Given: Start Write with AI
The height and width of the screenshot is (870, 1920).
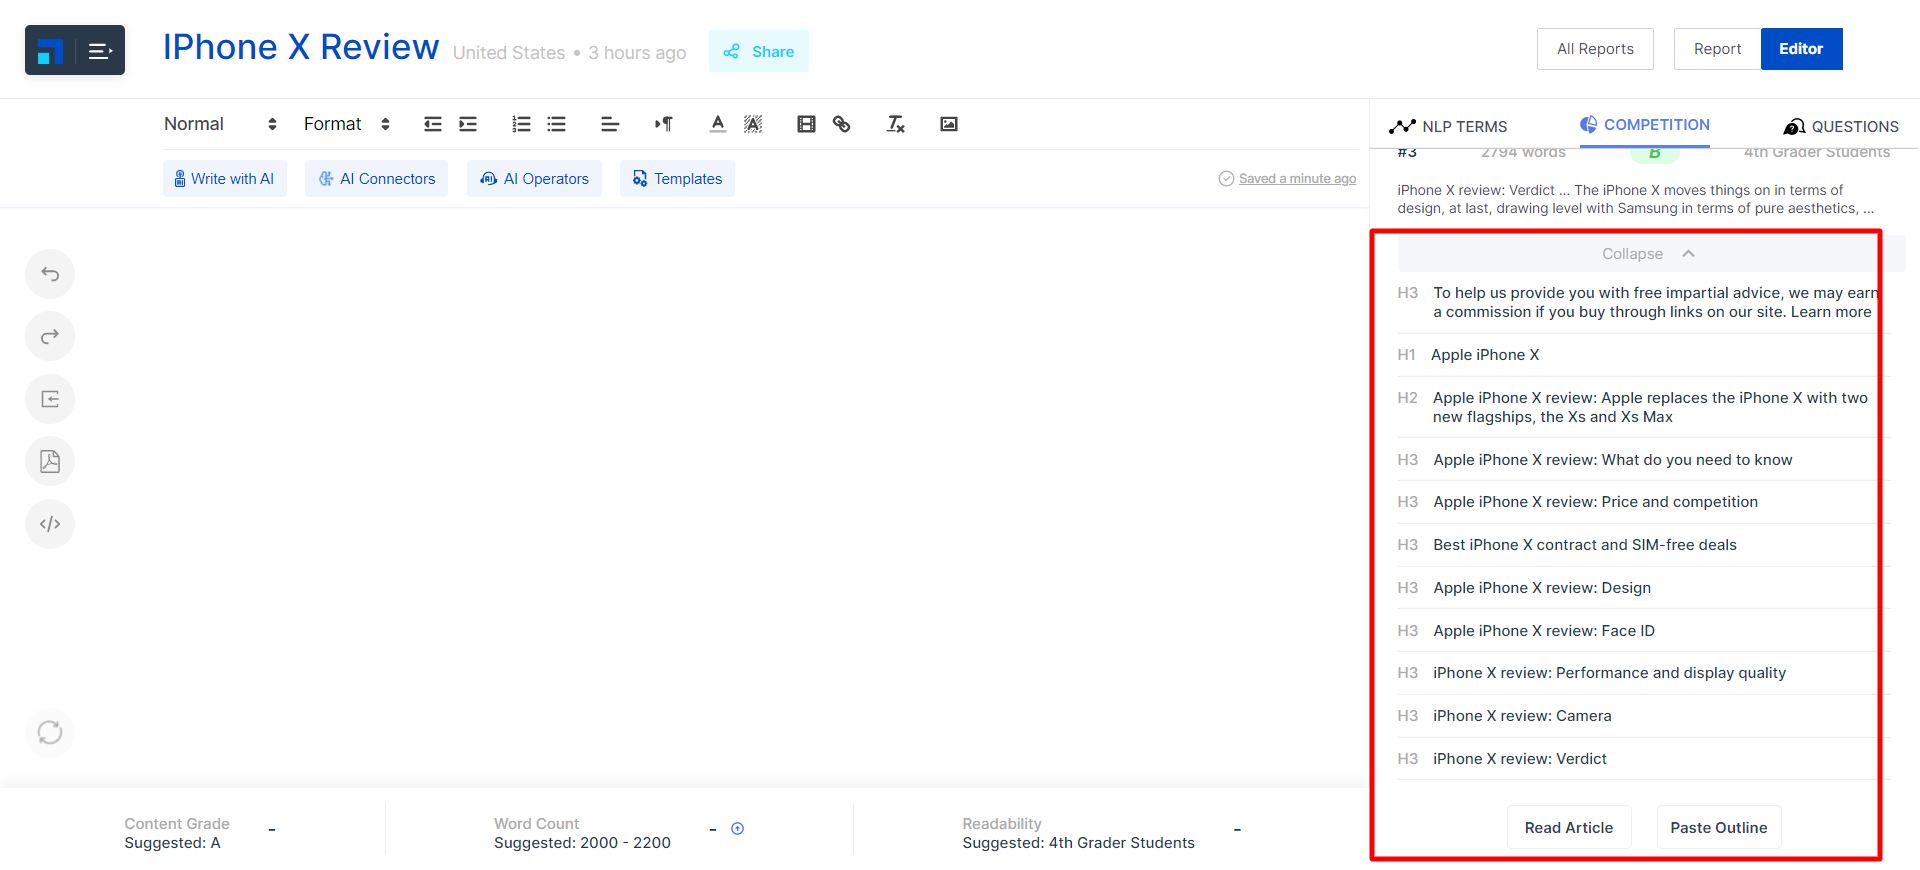Looking at the screenshot, I should [225, 179].
